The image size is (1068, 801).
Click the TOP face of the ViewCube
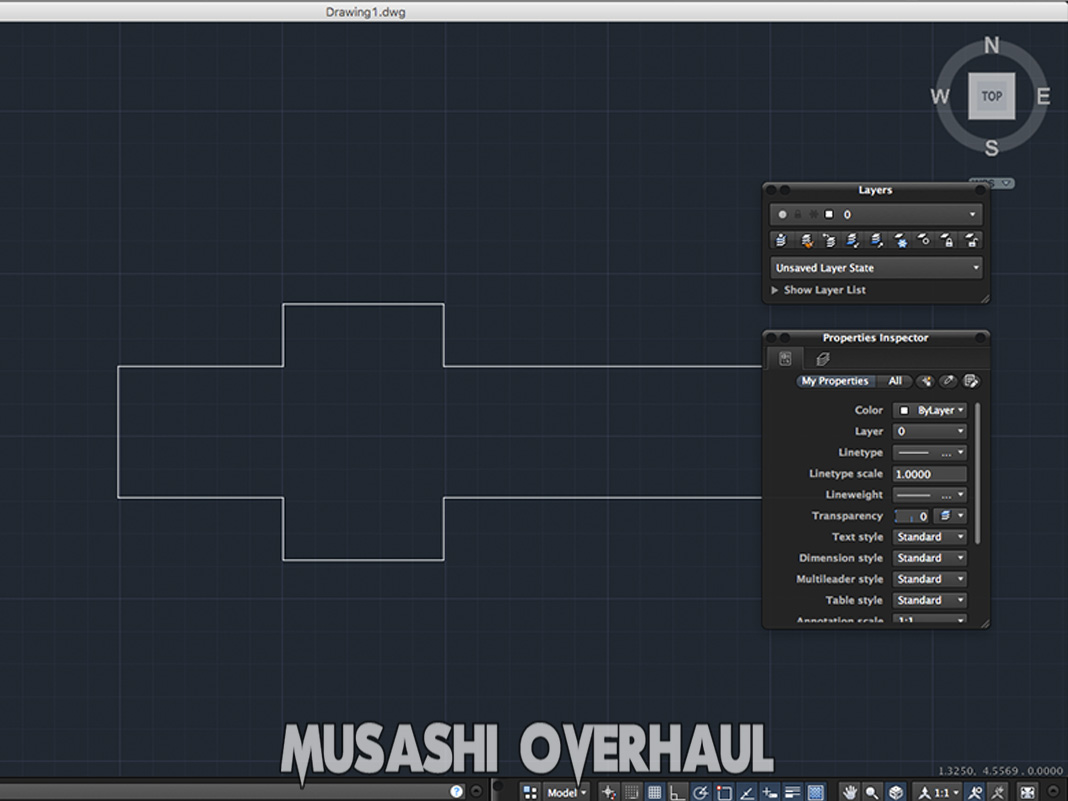(992, 96)
